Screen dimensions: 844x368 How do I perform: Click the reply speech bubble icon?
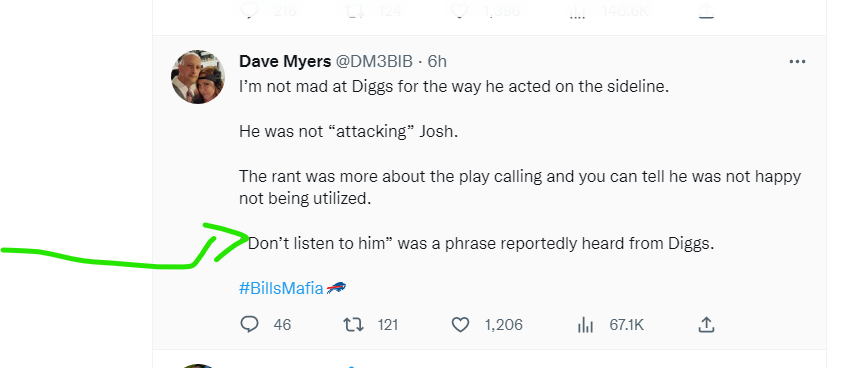click(x=249, y=324)
